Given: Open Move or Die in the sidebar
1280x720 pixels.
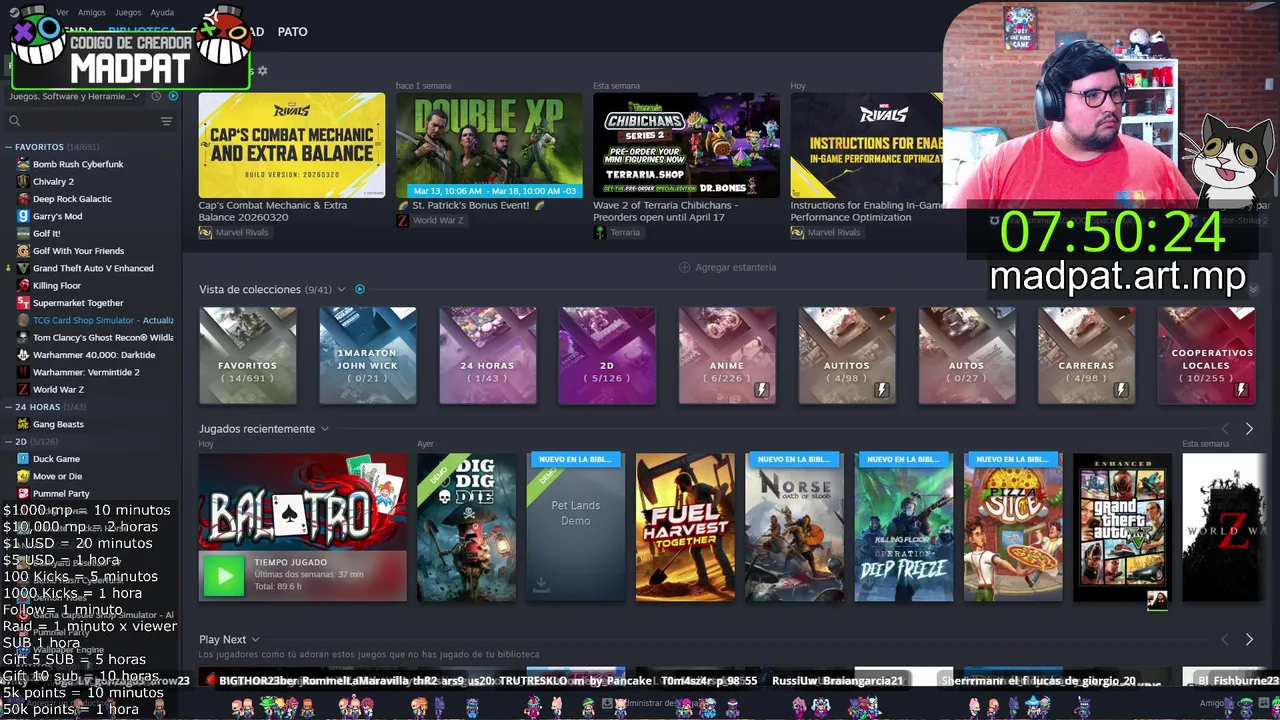Looking at the screenshot, I should coord(57,476).
